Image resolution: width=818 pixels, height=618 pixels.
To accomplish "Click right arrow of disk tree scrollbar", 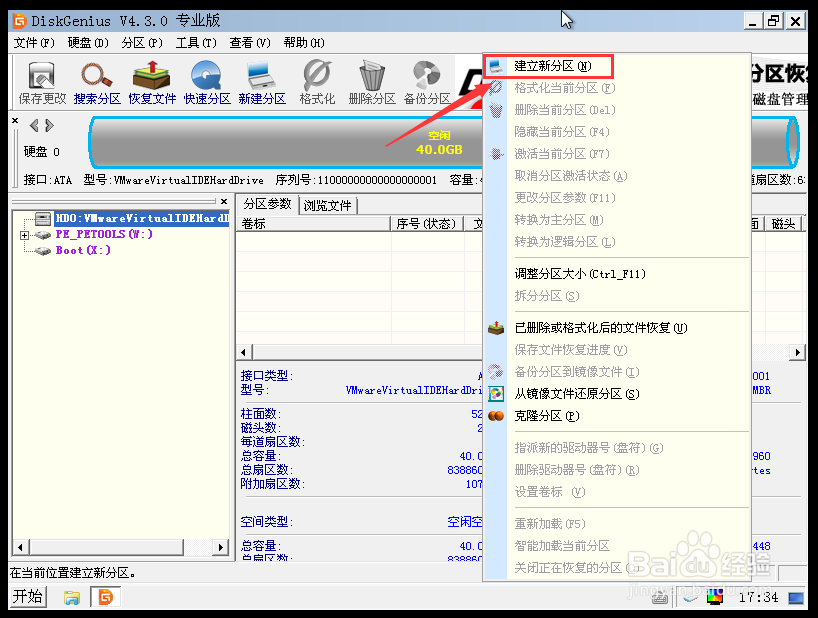I will click(x=221, y=547).
